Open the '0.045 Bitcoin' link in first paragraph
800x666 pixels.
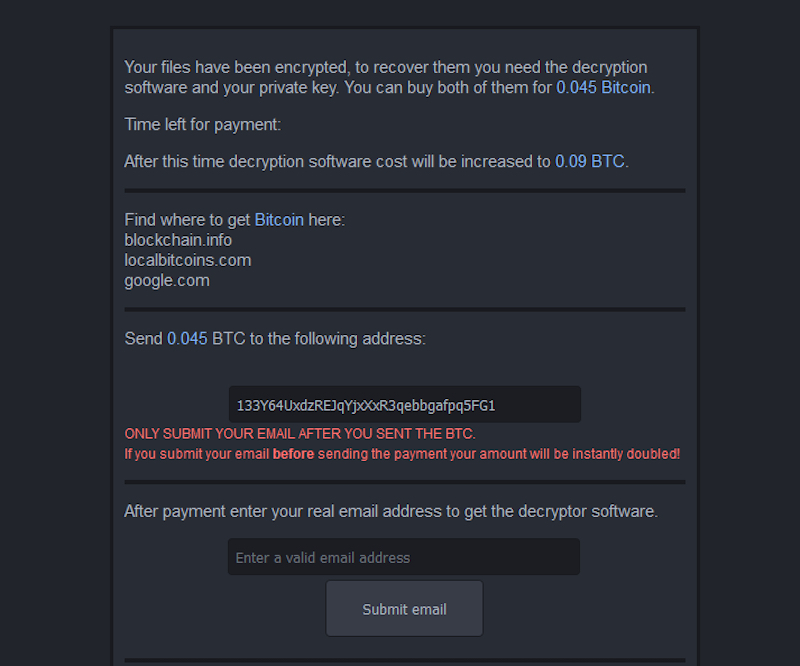tap(604, 87)
